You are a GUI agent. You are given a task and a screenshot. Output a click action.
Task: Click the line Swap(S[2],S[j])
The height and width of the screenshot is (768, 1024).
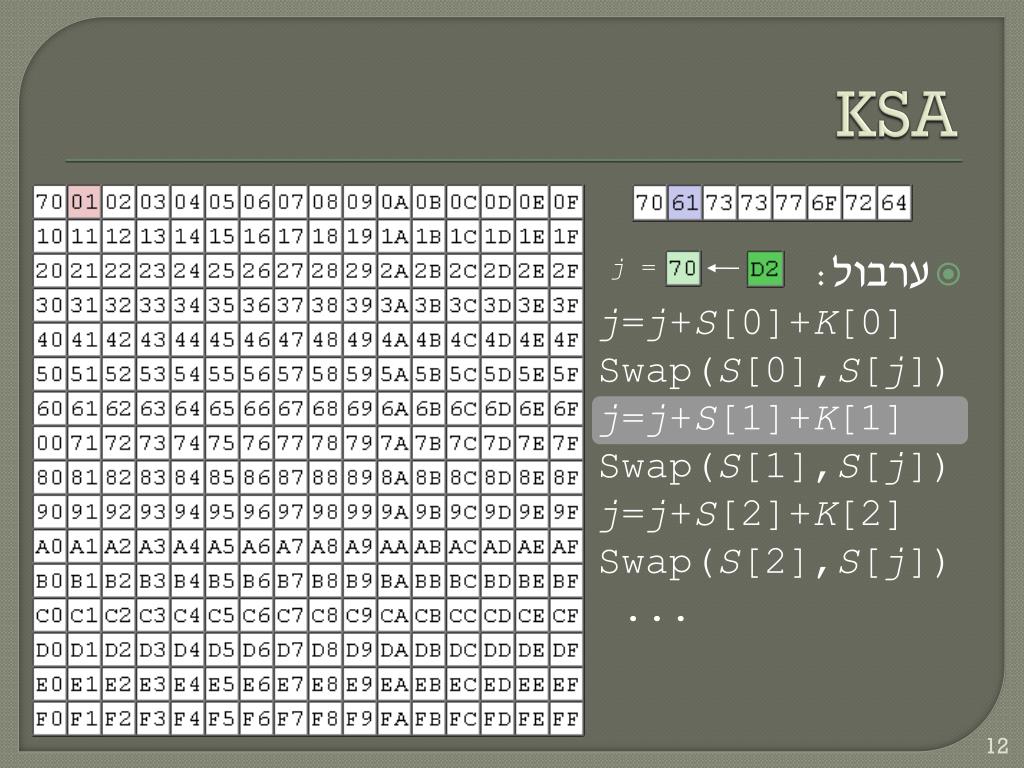(x=773, y=562)
